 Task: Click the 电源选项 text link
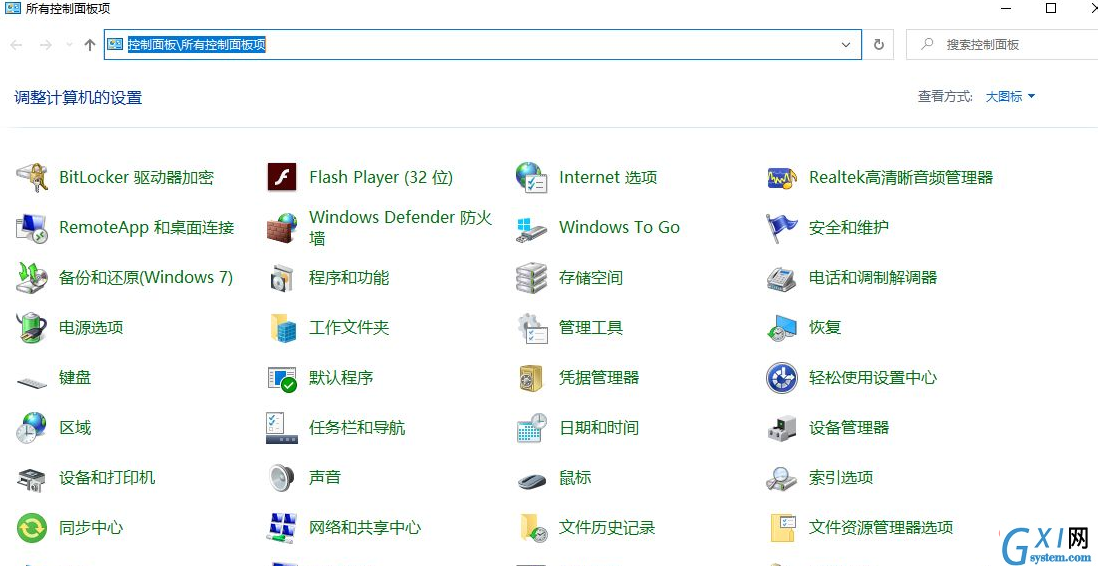tap(91, 328)
